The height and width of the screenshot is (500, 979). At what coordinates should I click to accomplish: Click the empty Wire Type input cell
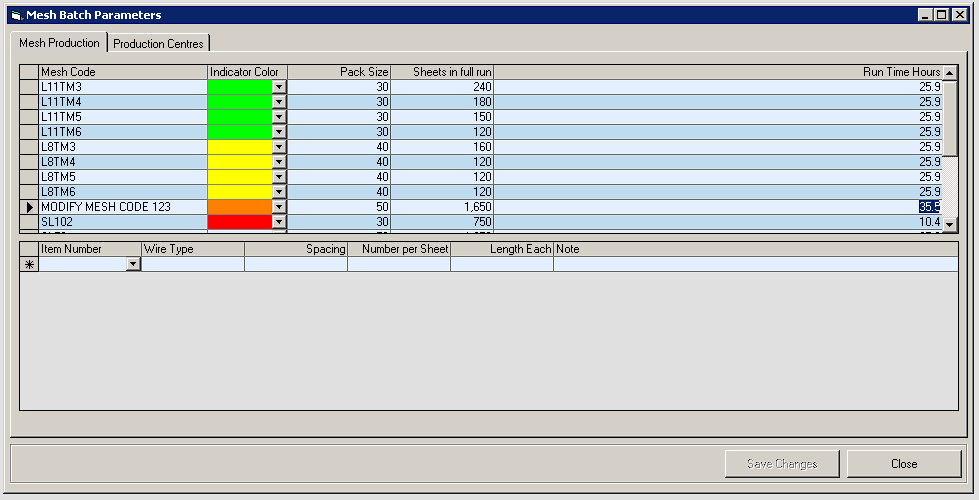(193, 264)
